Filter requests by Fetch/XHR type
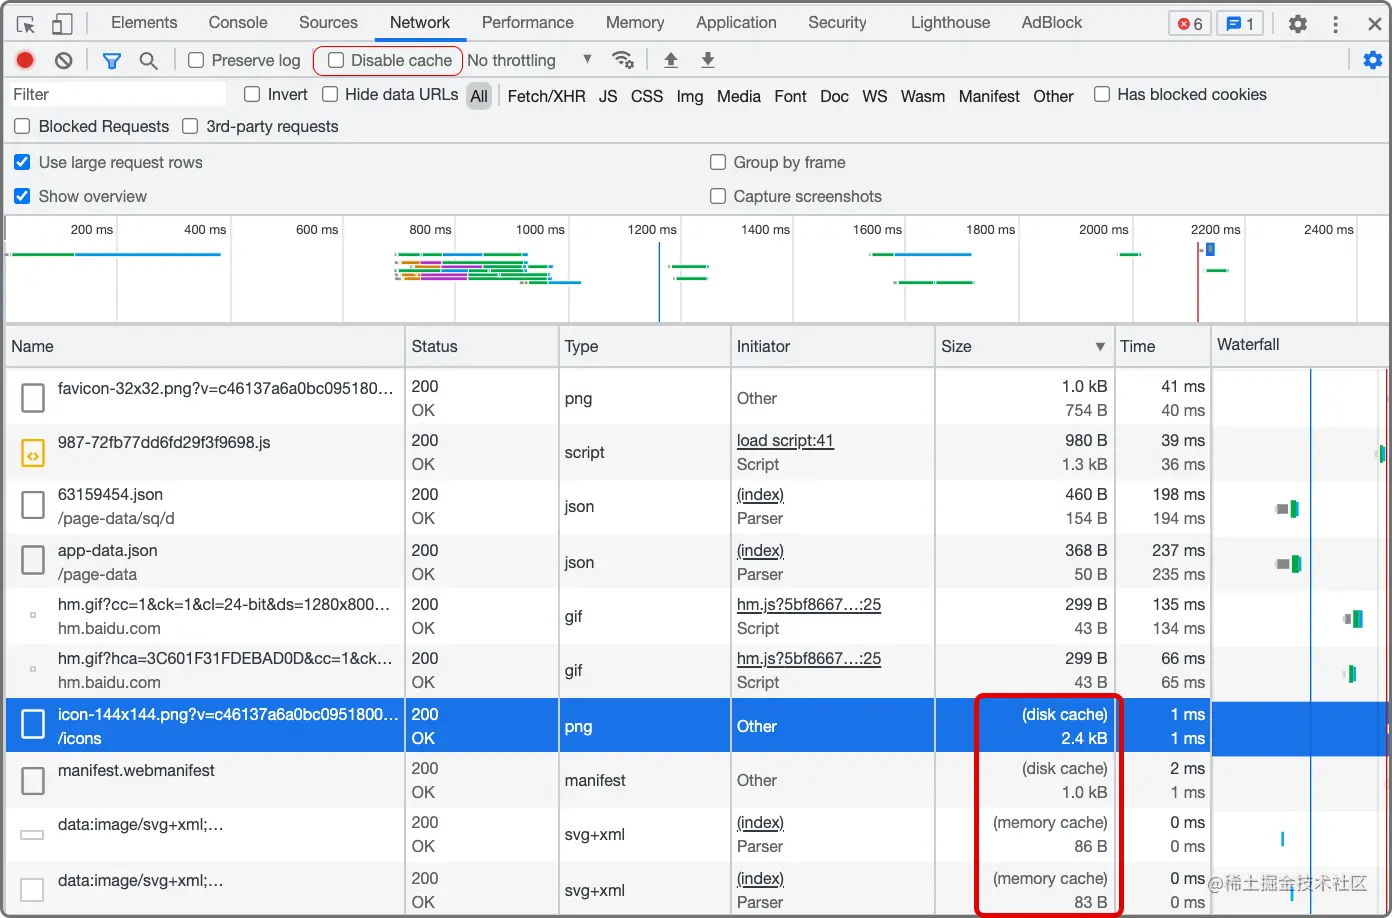 pos(546,96)
